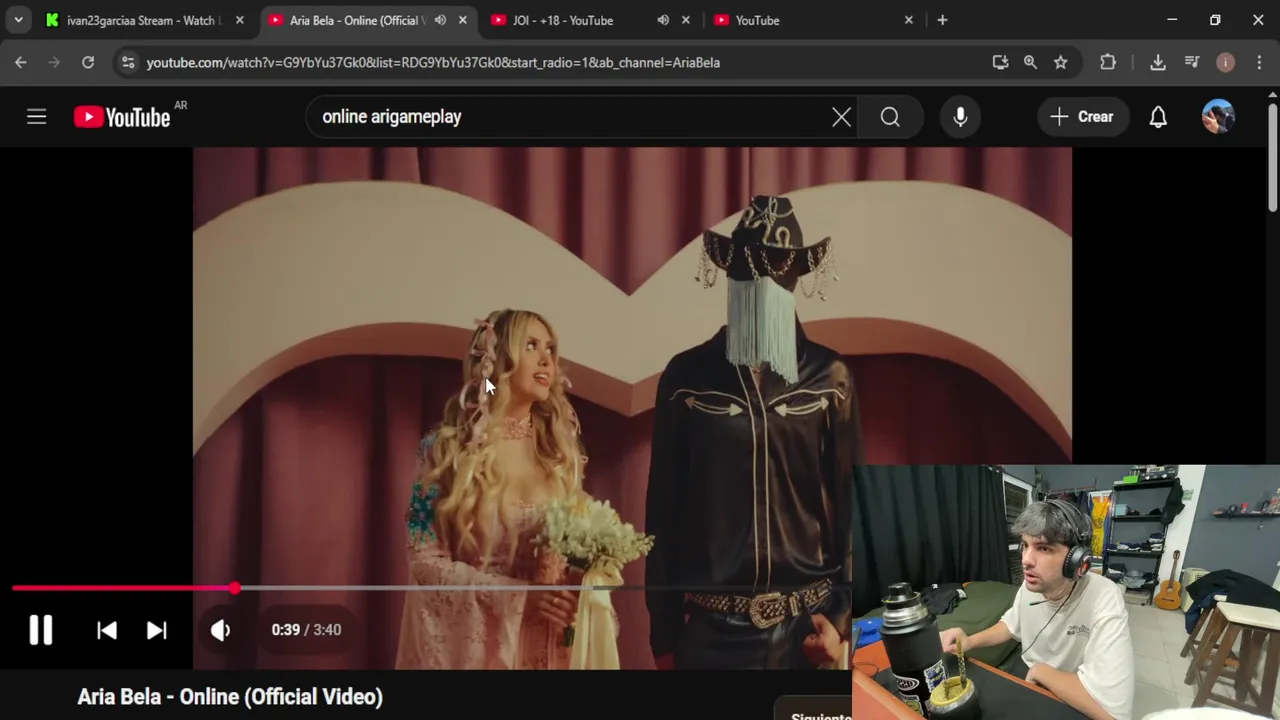This screenshot has height=720, width=1280.
Task: Open a new browser tab
Action: click(x=942, y=20)
